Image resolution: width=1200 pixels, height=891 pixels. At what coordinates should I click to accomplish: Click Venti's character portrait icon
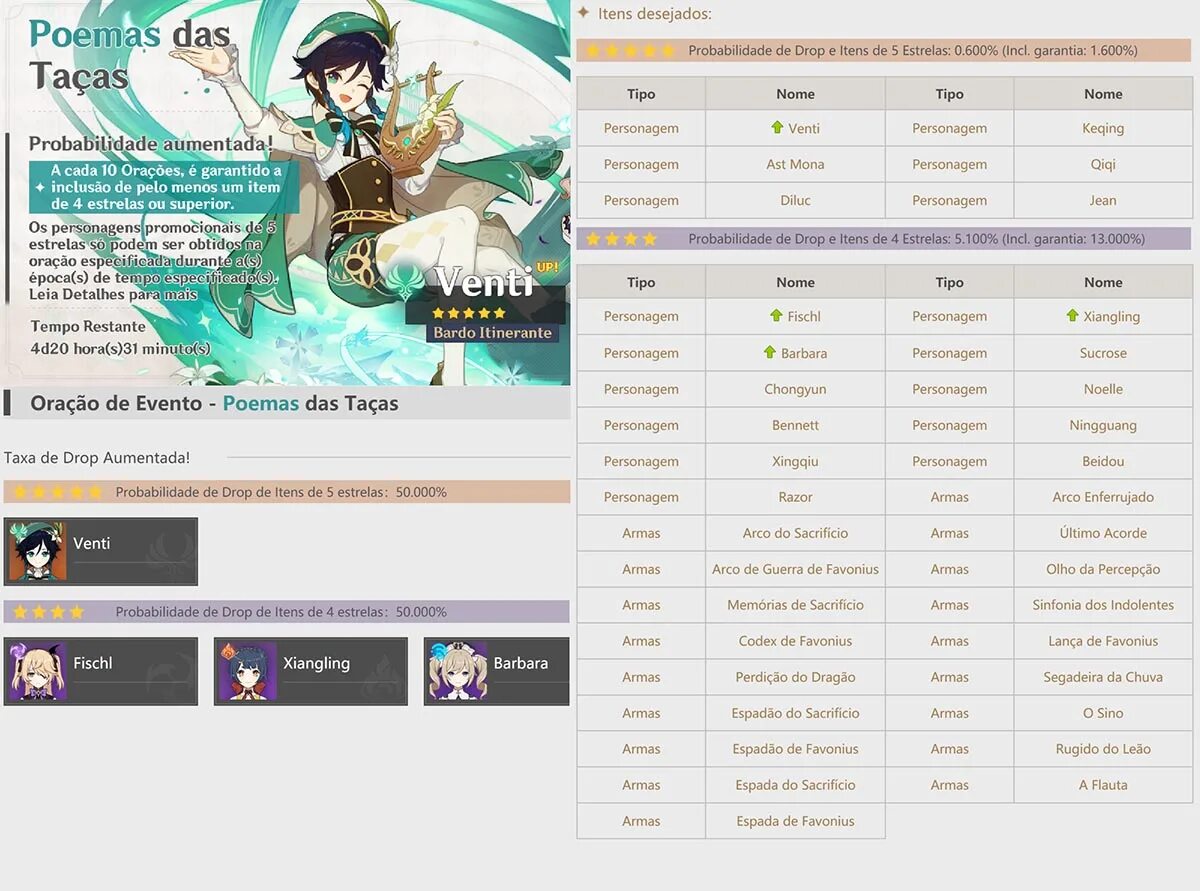38,551
